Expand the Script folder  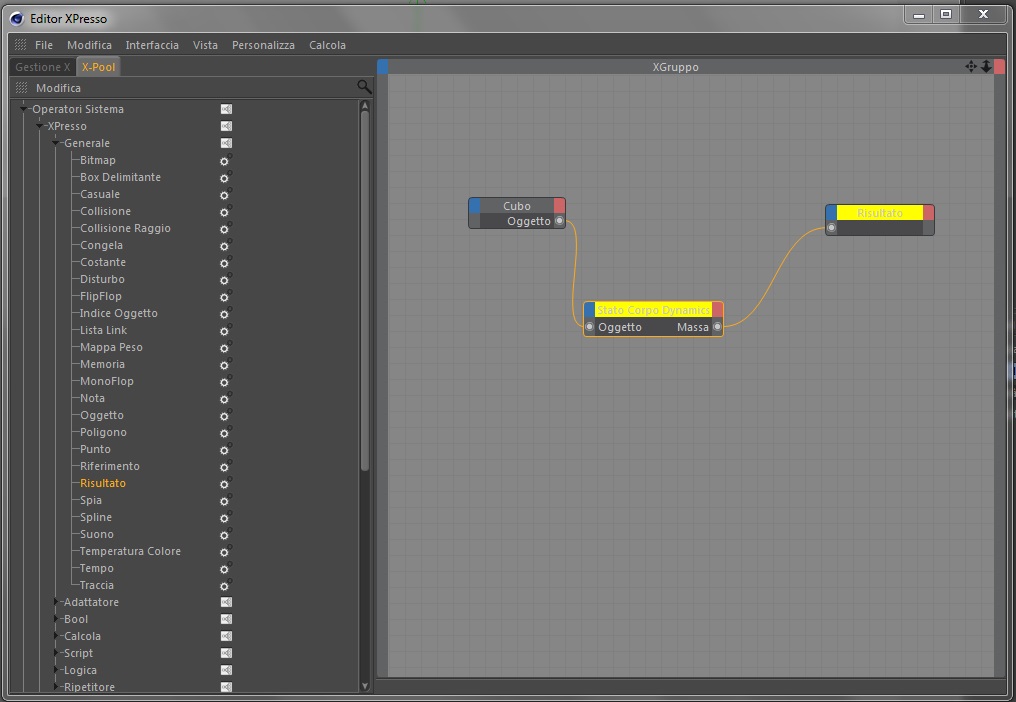click(x=56, y=653)
